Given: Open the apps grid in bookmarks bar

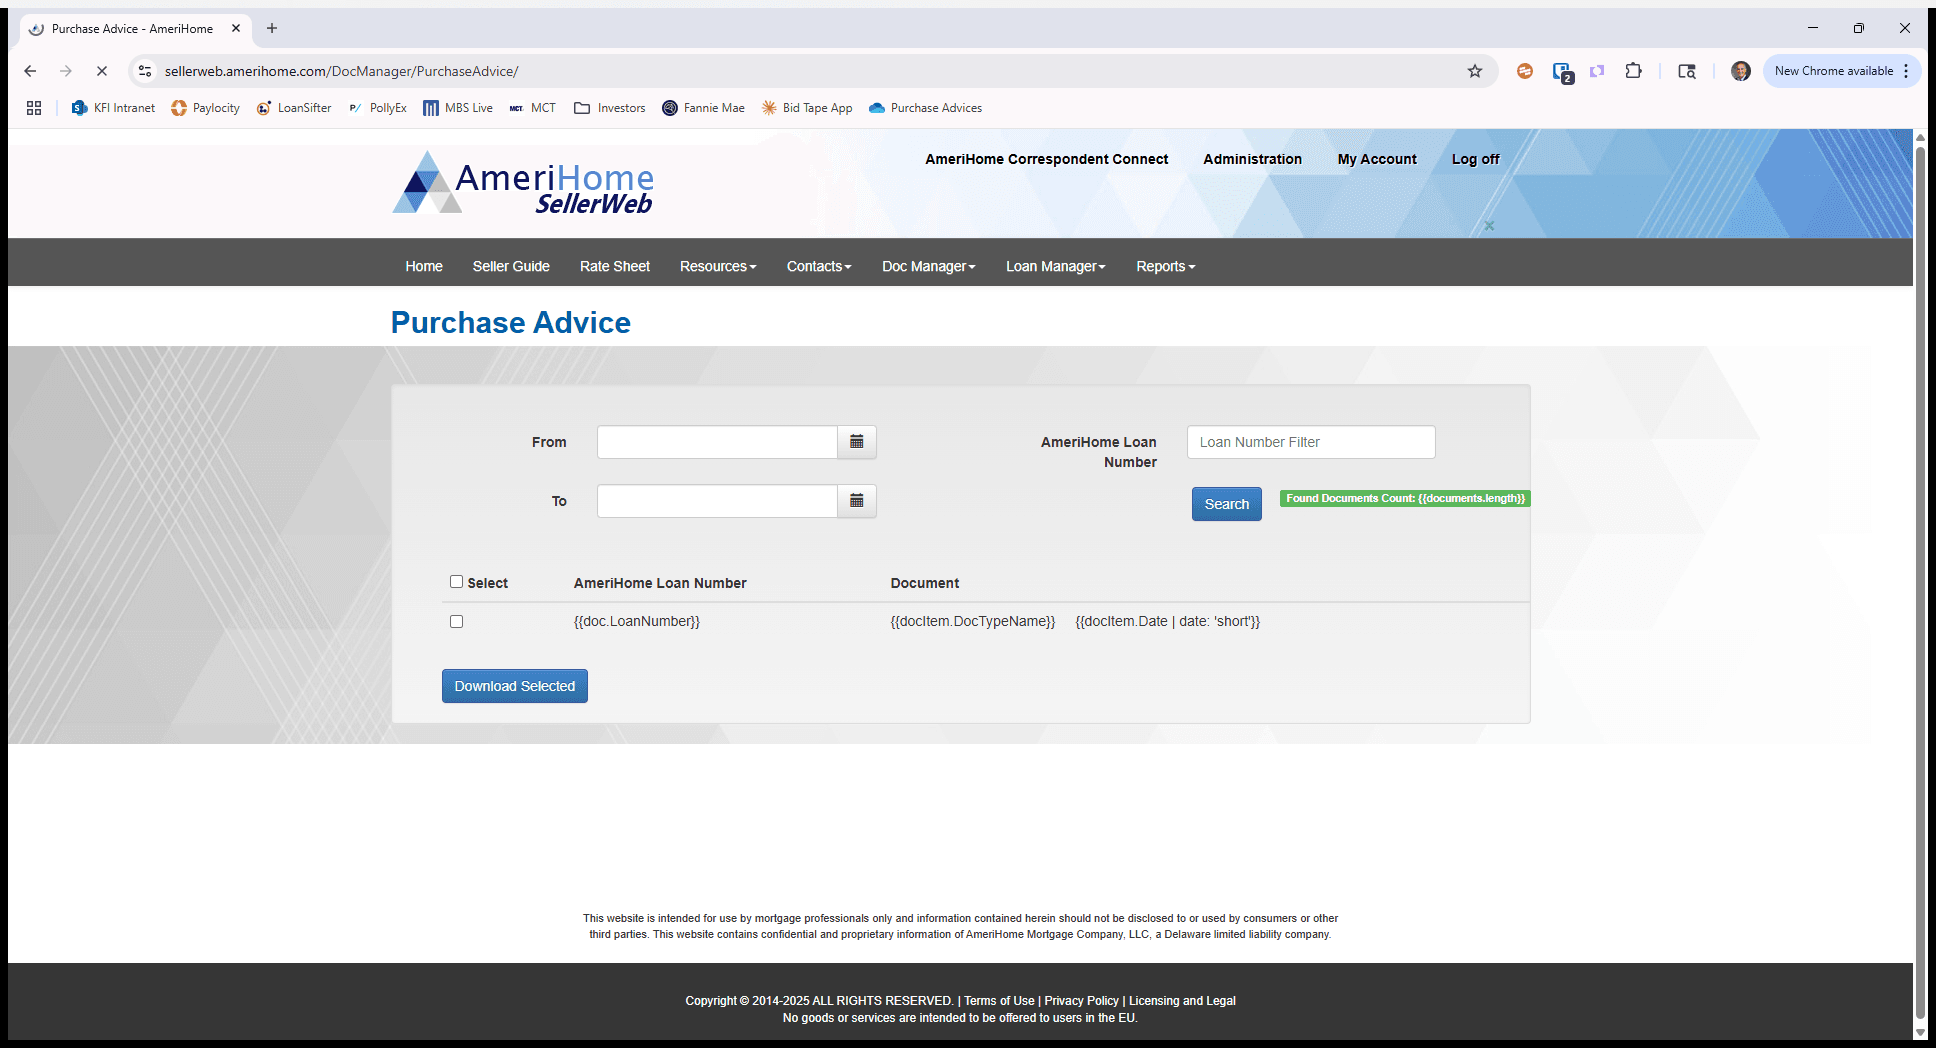Looking at the screenshot, I should tap(34, 108).
